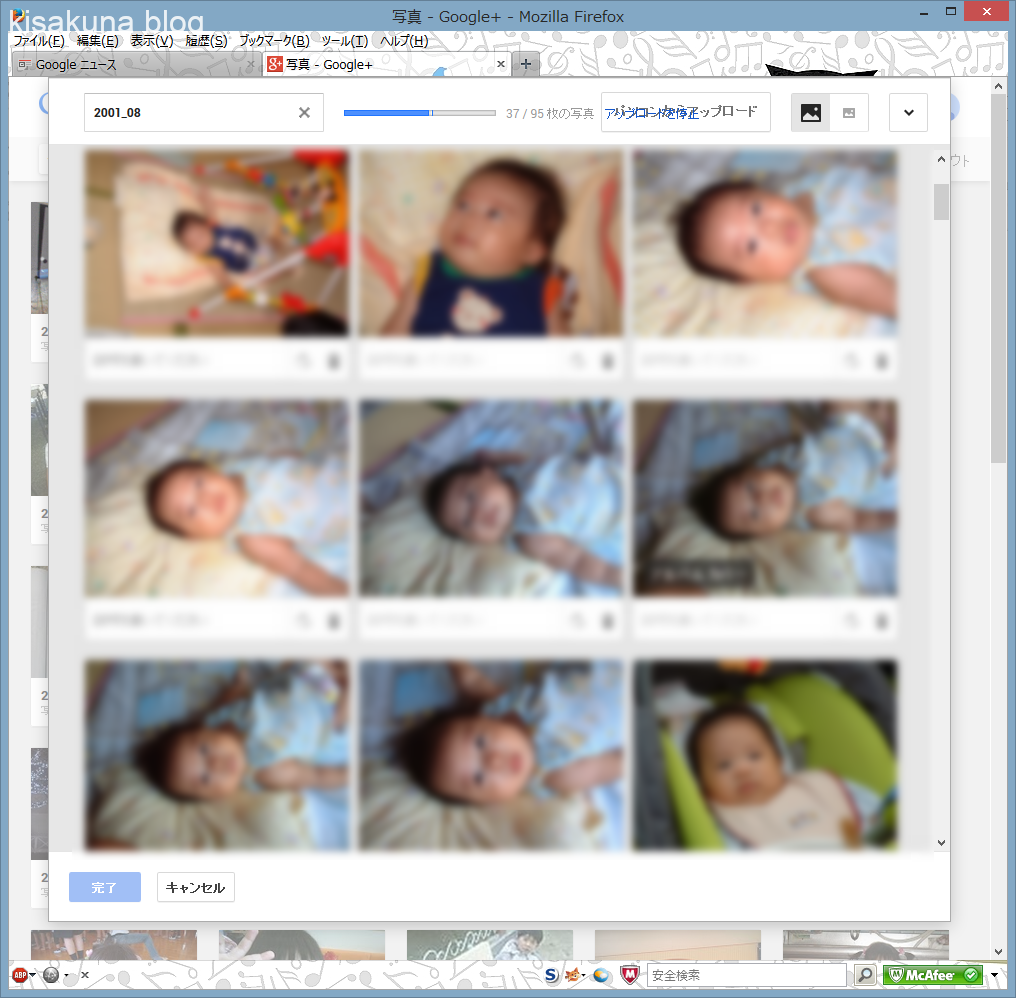Screen dimensions: 1016x998
Task: Open the ブックマーク(B) menu
Action: point(273,41)
